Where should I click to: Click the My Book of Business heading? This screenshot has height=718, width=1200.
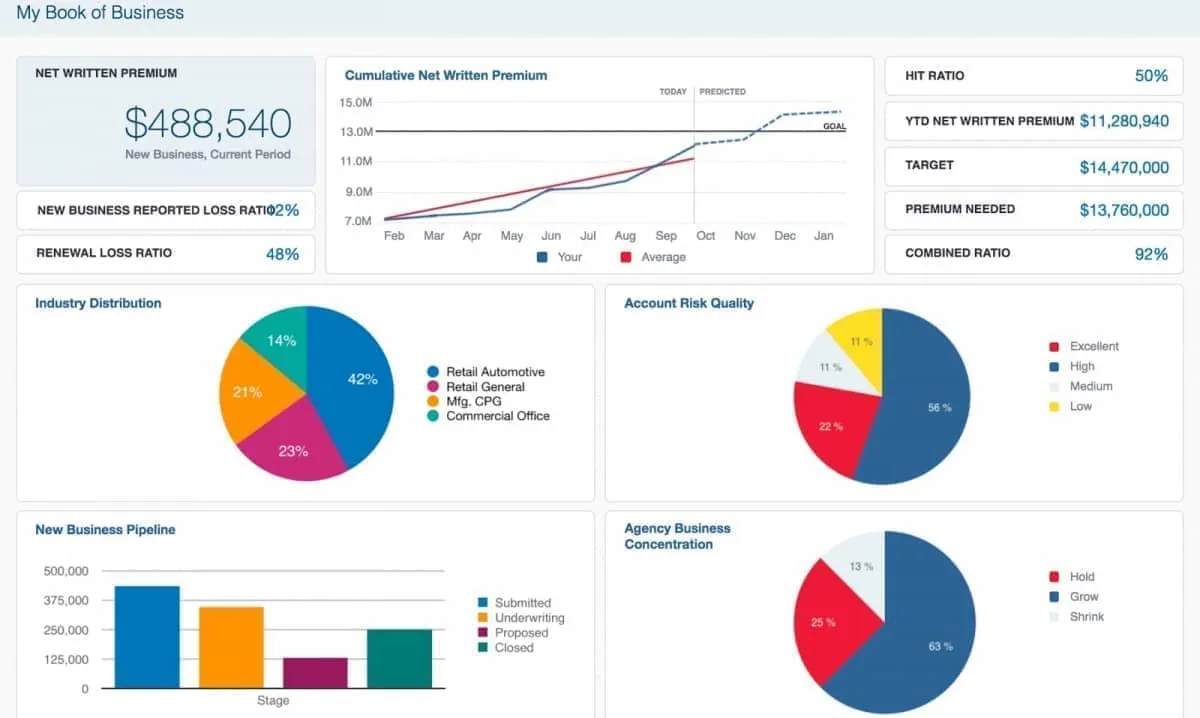click(99, 12)
